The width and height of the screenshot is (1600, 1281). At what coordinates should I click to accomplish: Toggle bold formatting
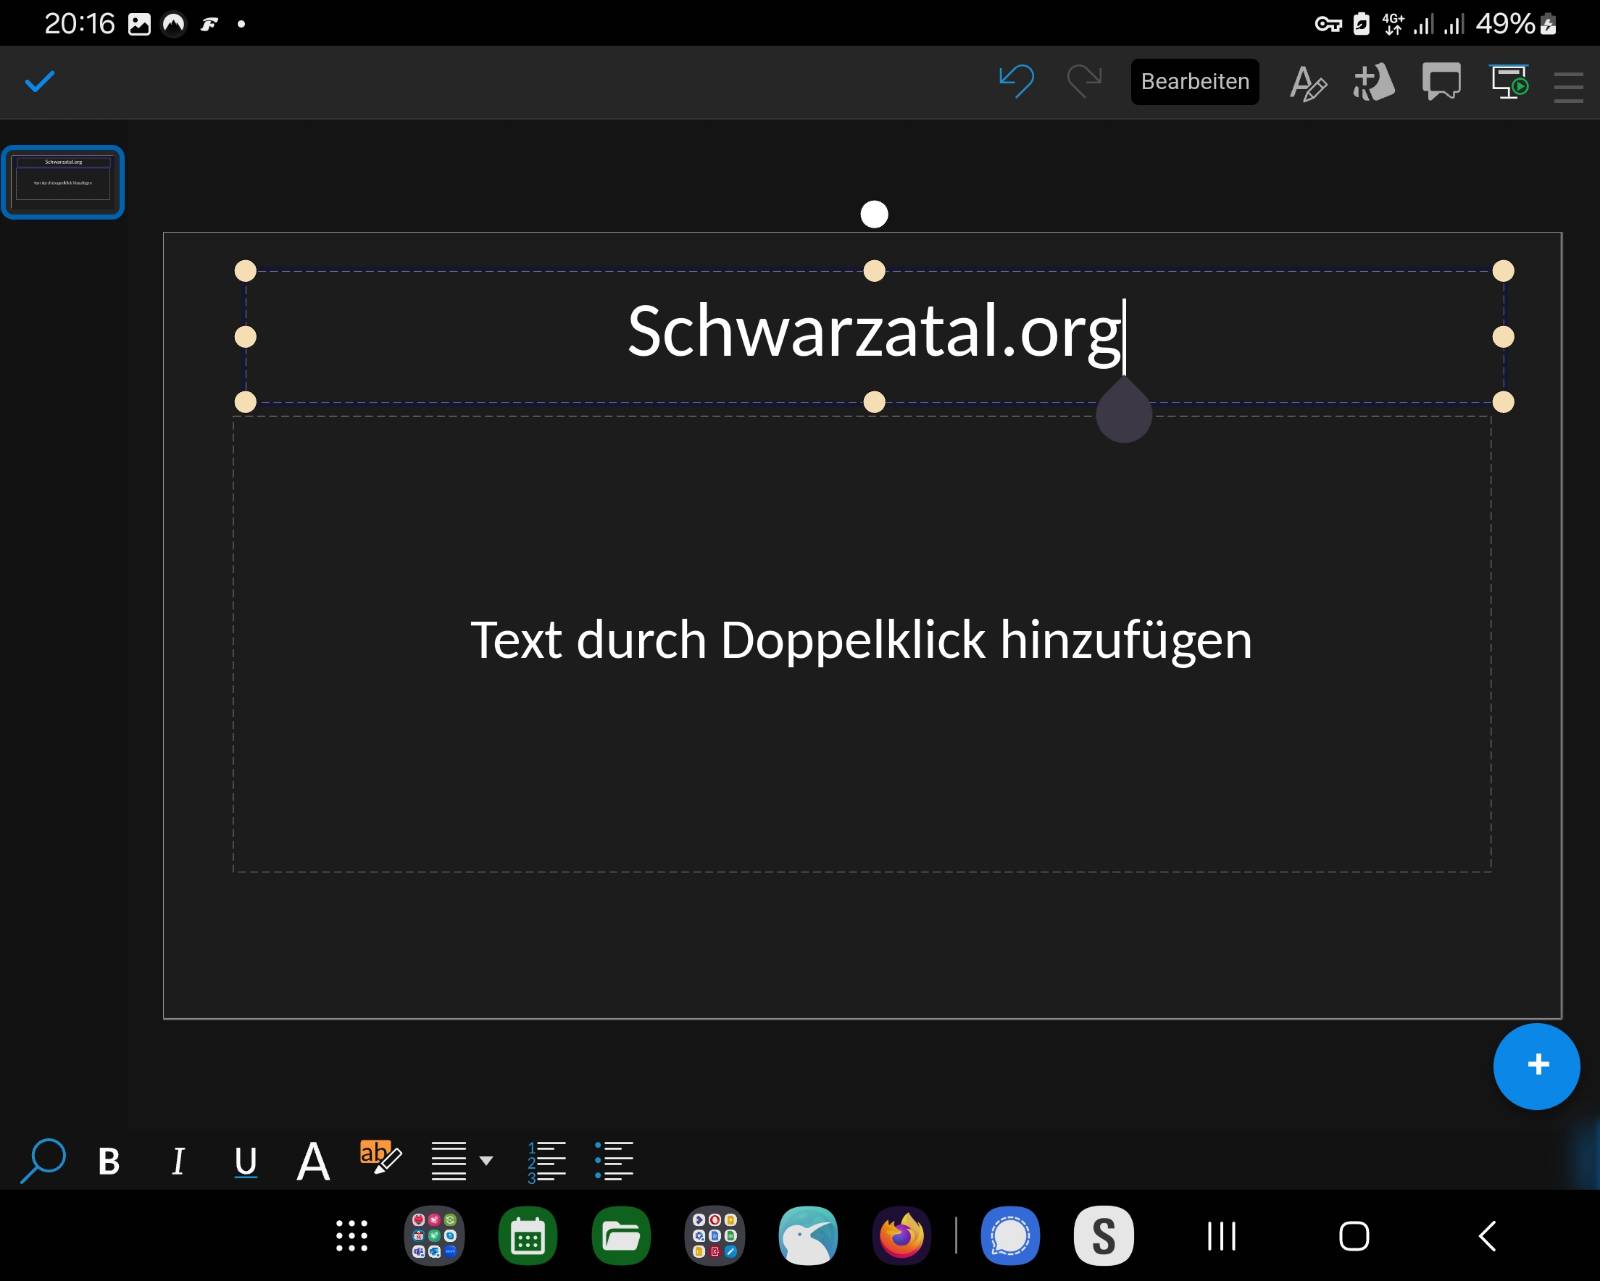click(x=109, y=1162)
